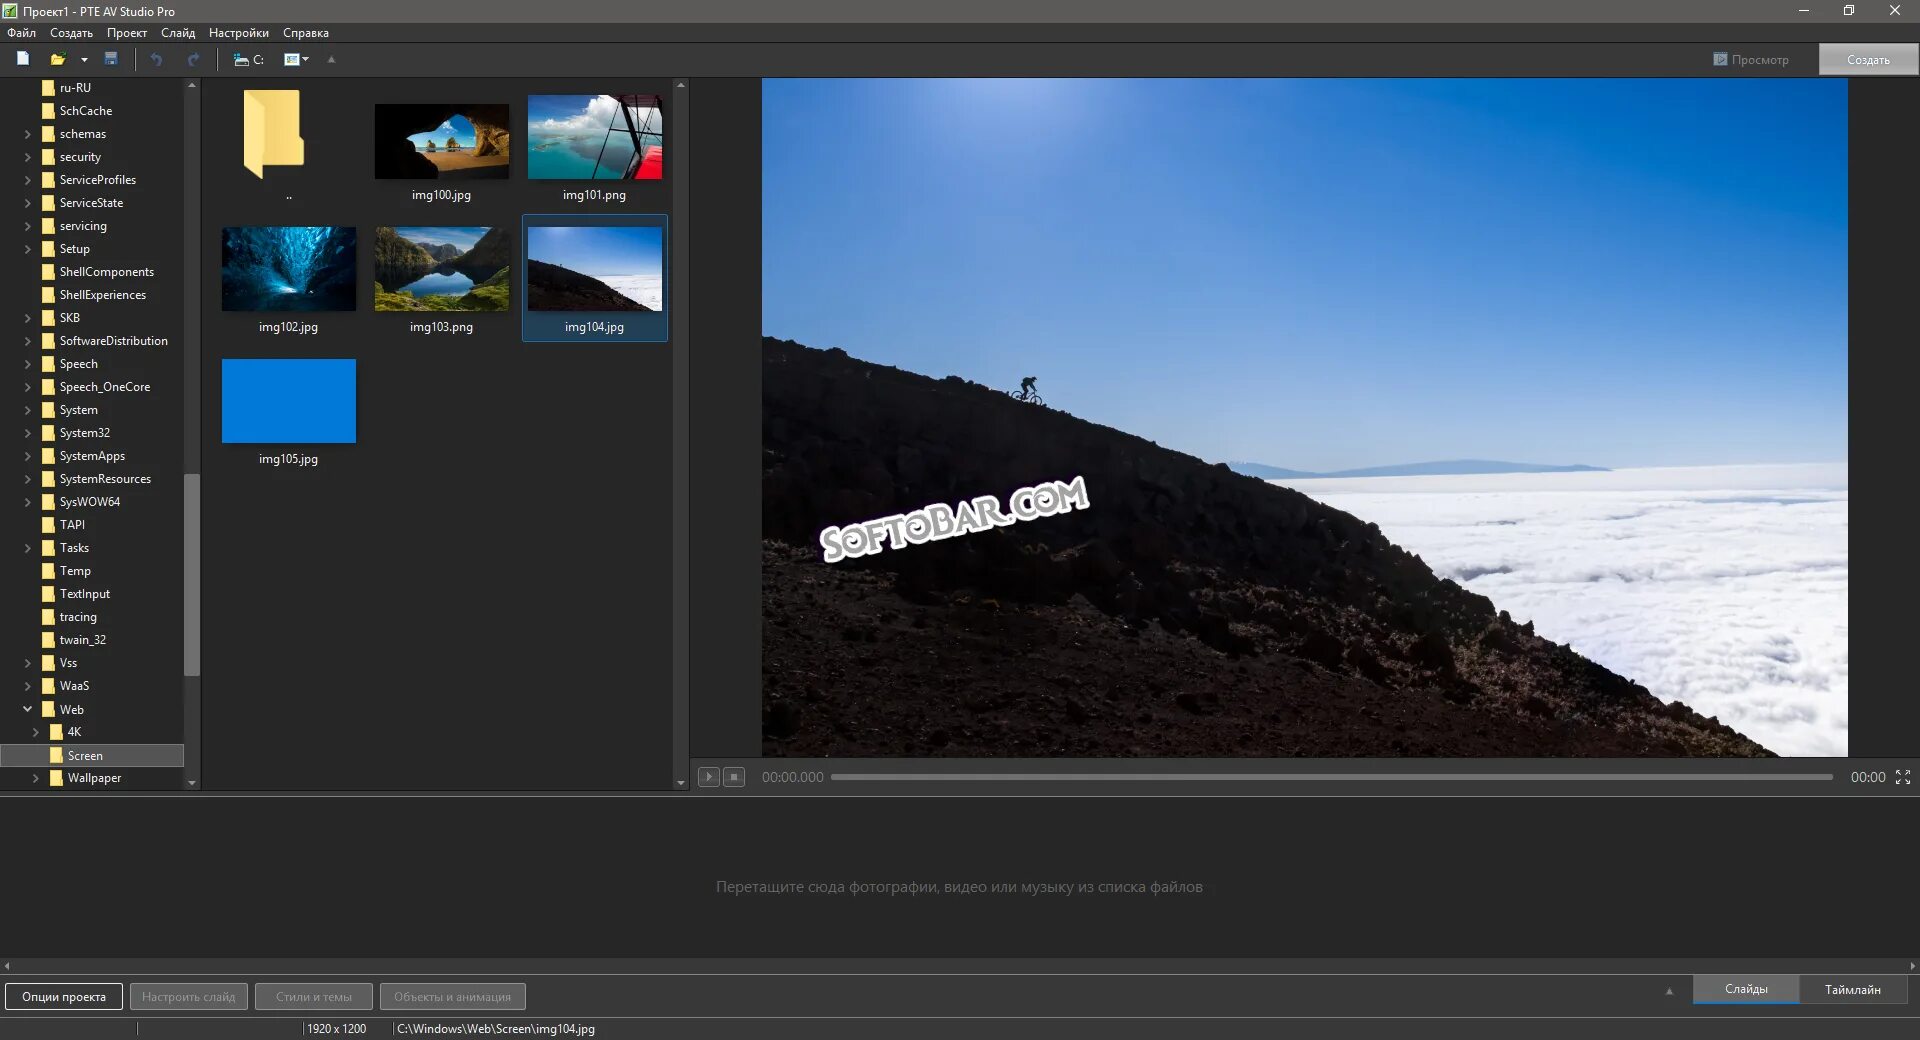Select the SysWOW64 folder
Image resolution: width=1920 pixels, height=1040 pixels.
[89, 502]
